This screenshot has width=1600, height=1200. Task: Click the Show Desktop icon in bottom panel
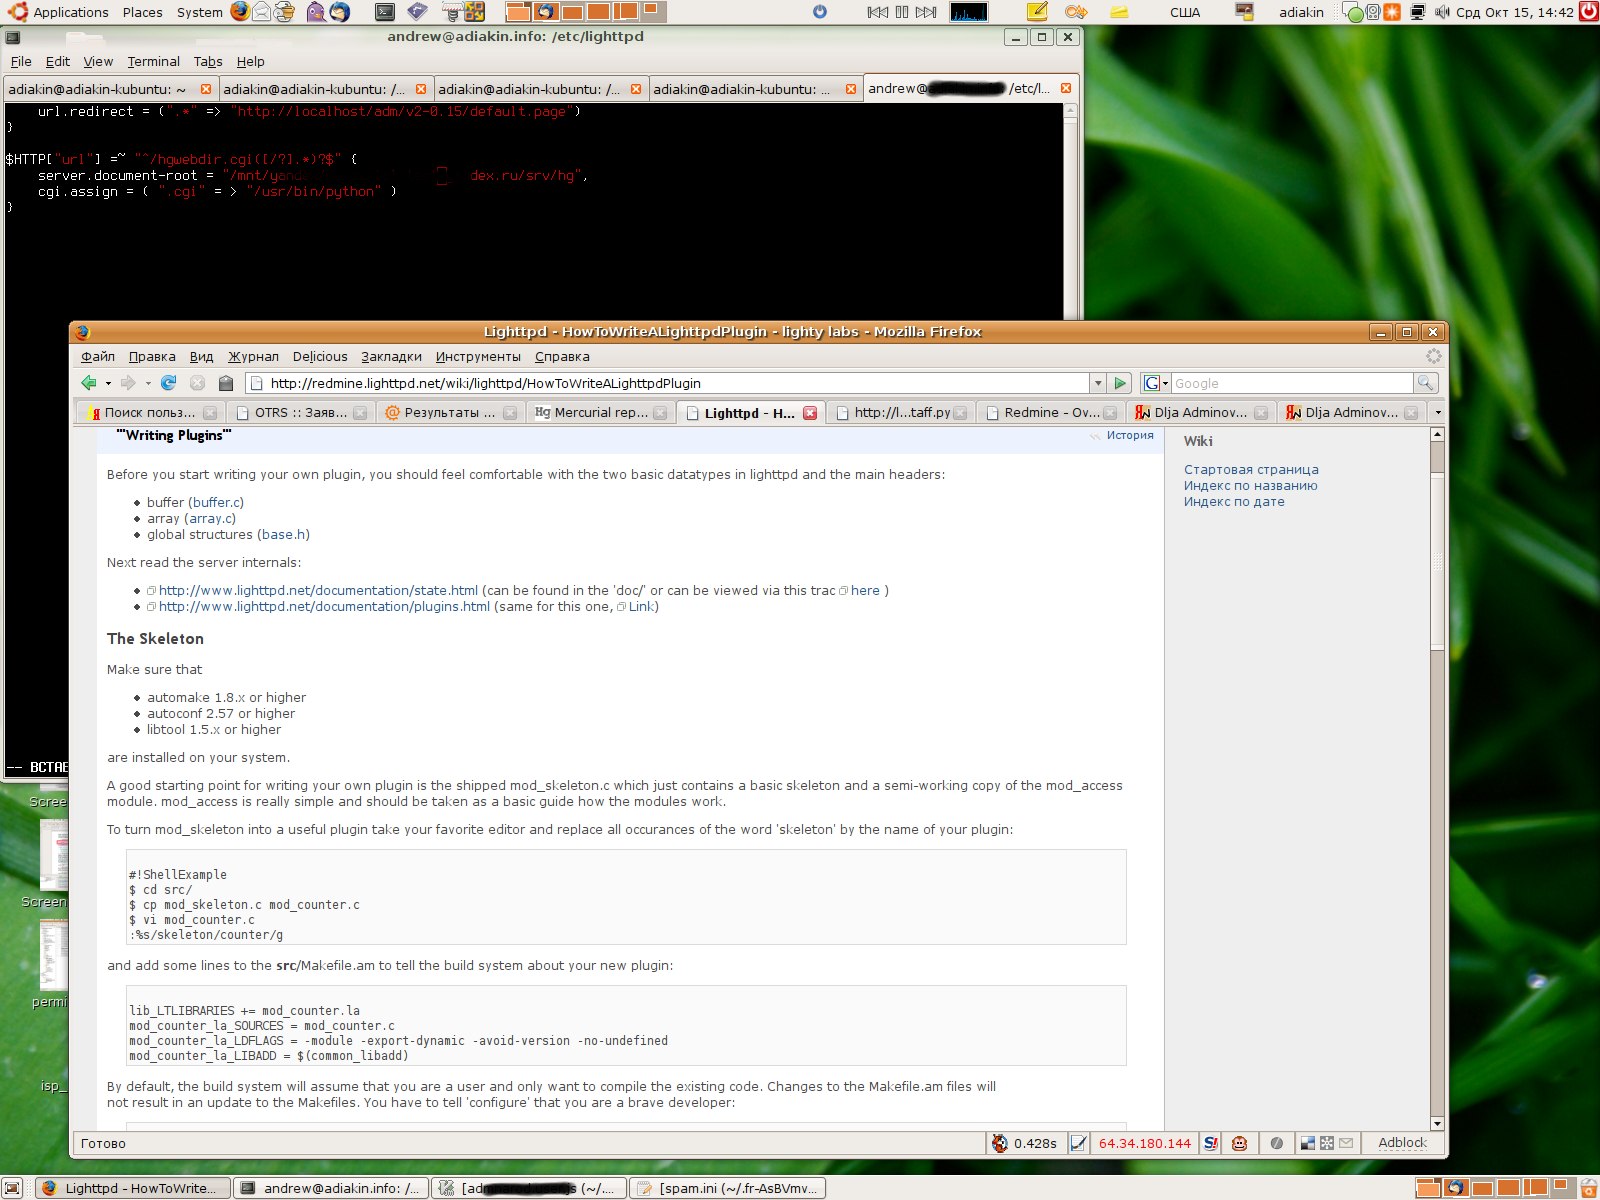coord(12,1188)
